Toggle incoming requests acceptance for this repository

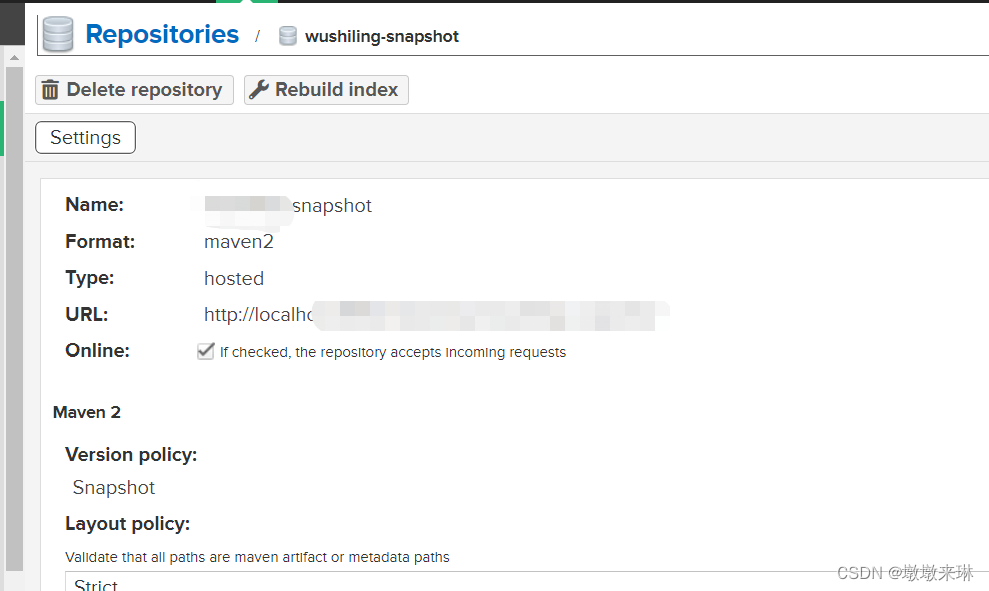205,350
